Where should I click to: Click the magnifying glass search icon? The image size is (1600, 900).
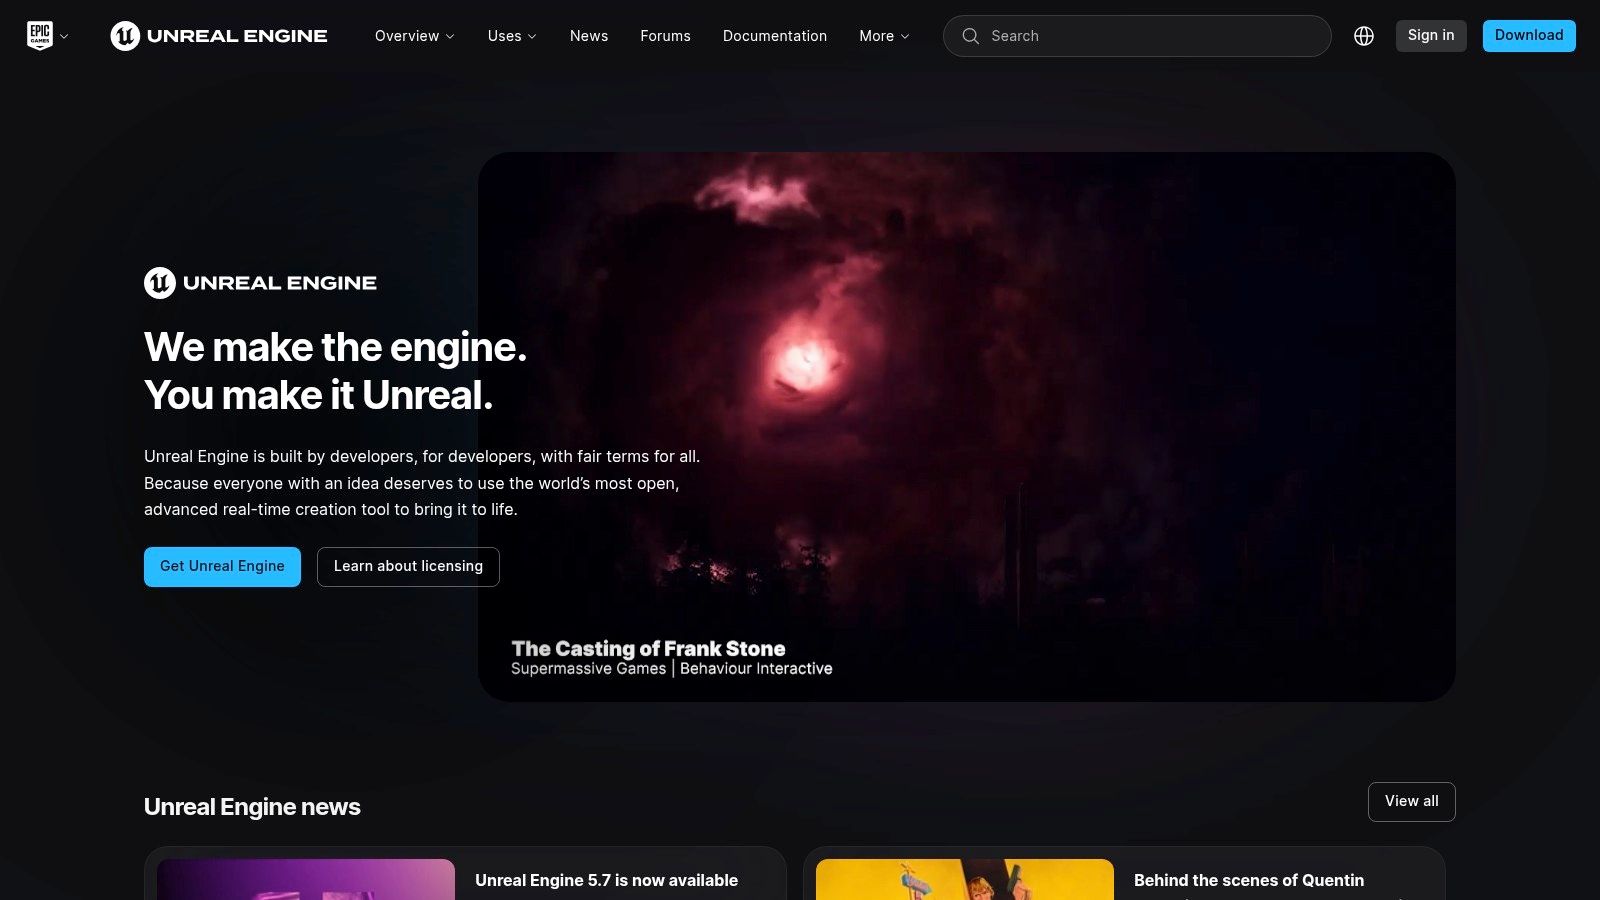coord(970,36)
